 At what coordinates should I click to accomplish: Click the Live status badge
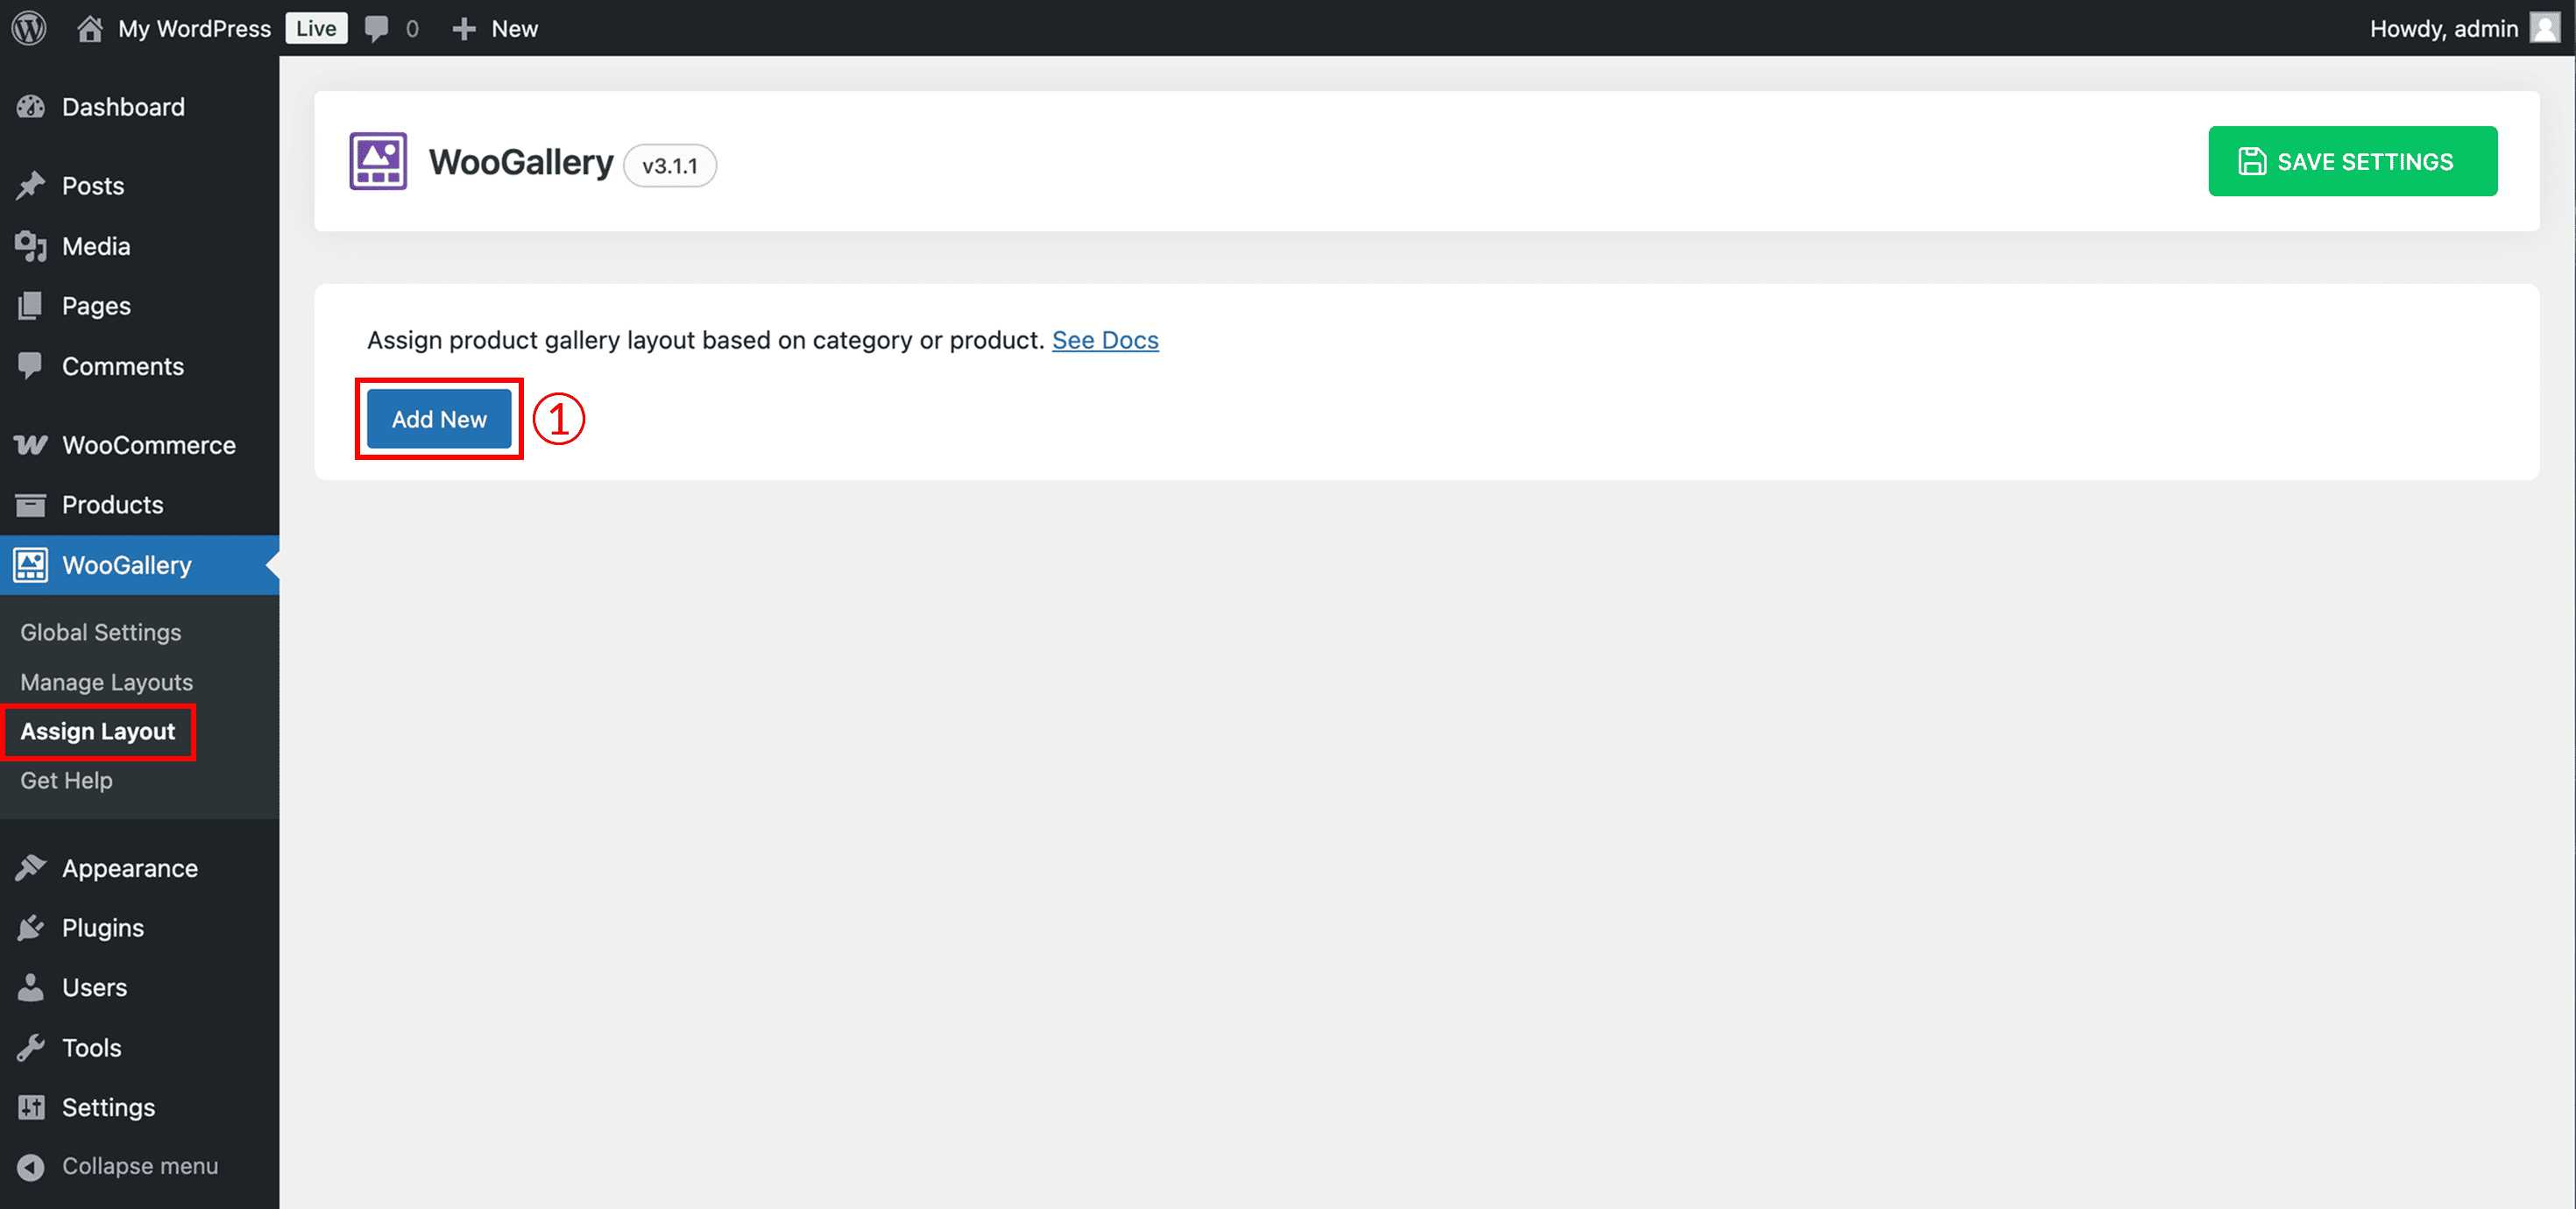point(316,28)
